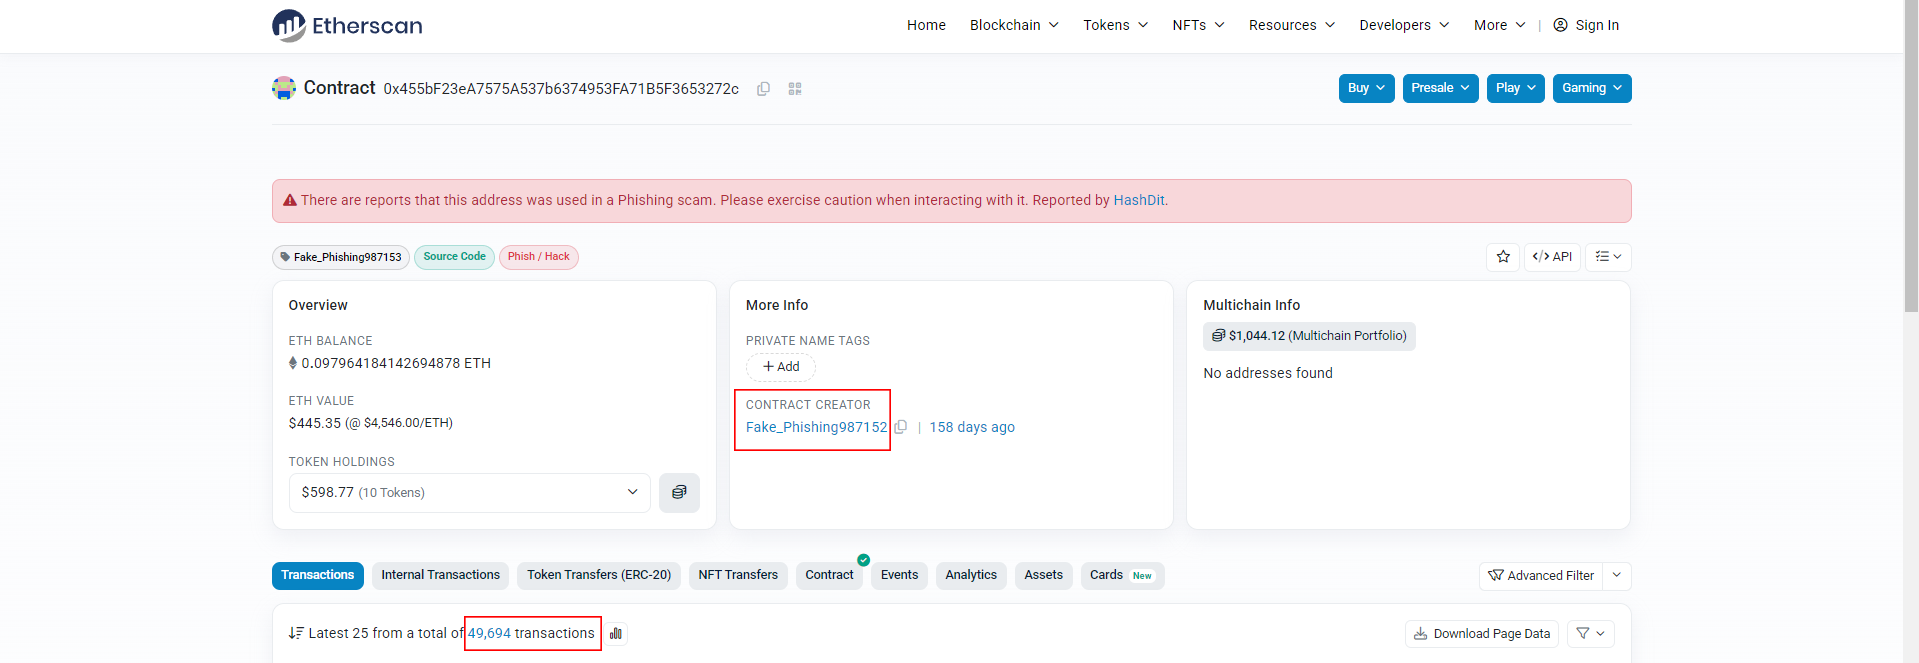Open the Presale dropdown button
This screenshot has height=663, width=1919.
pyautogui.click(x=1440, y=88)
